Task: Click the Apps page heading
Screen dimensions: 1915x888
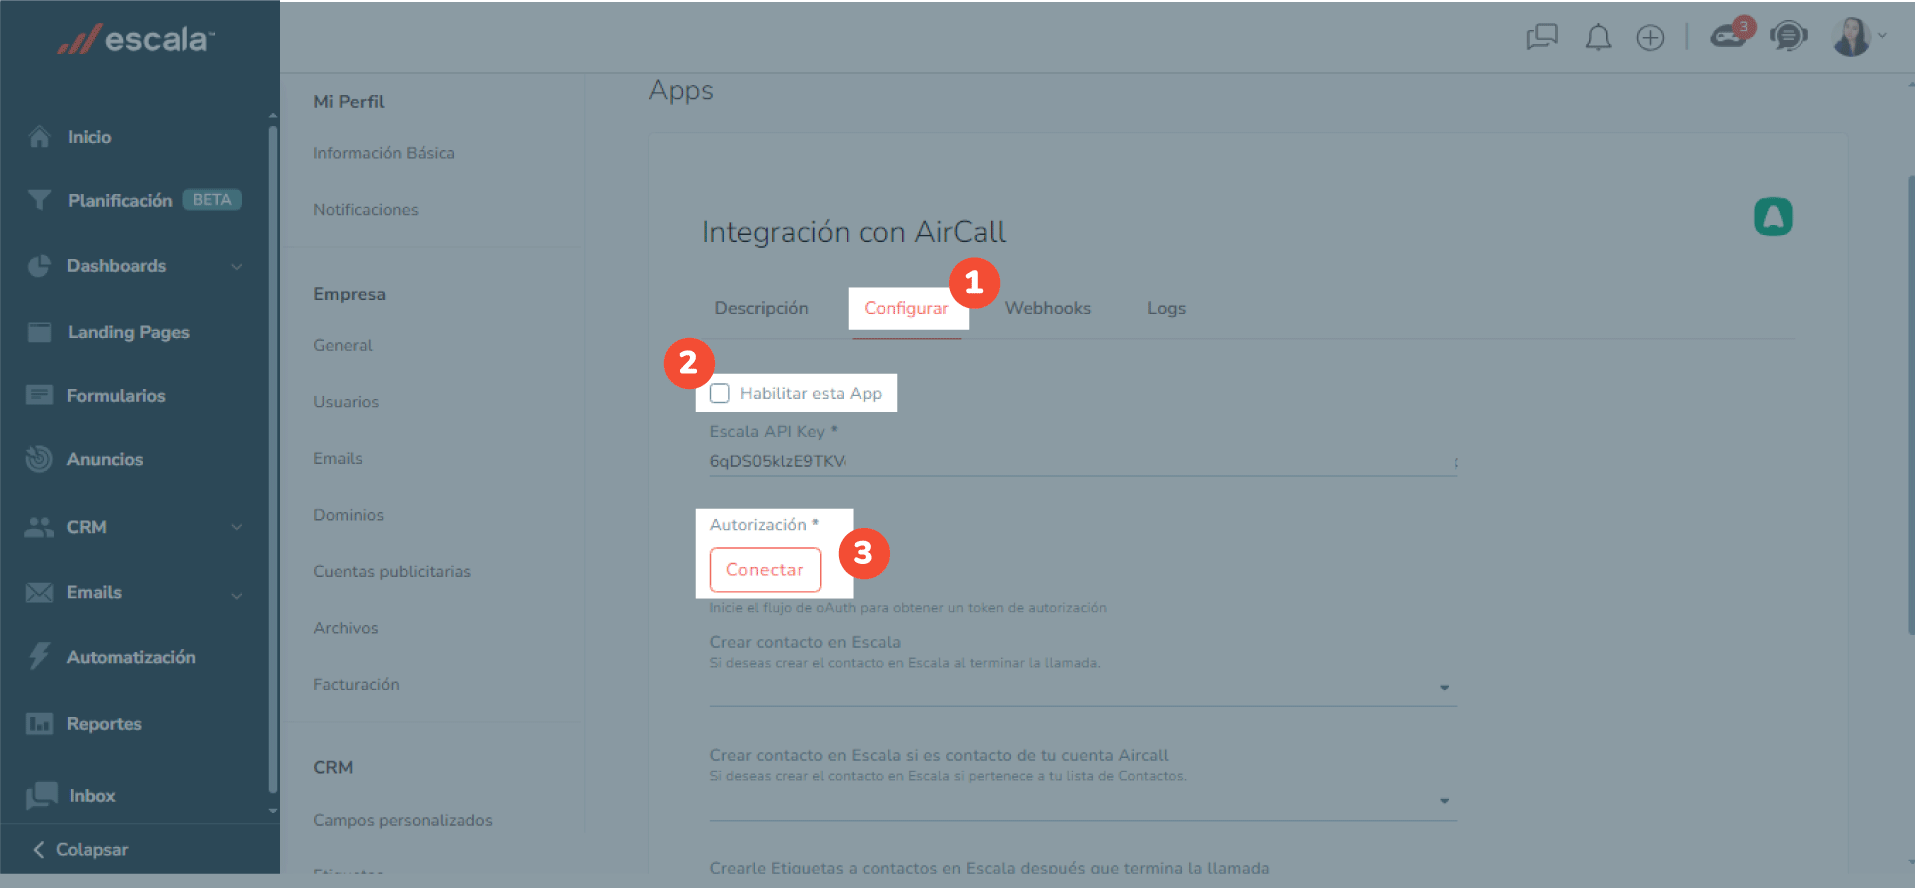Action: point(681,91)
